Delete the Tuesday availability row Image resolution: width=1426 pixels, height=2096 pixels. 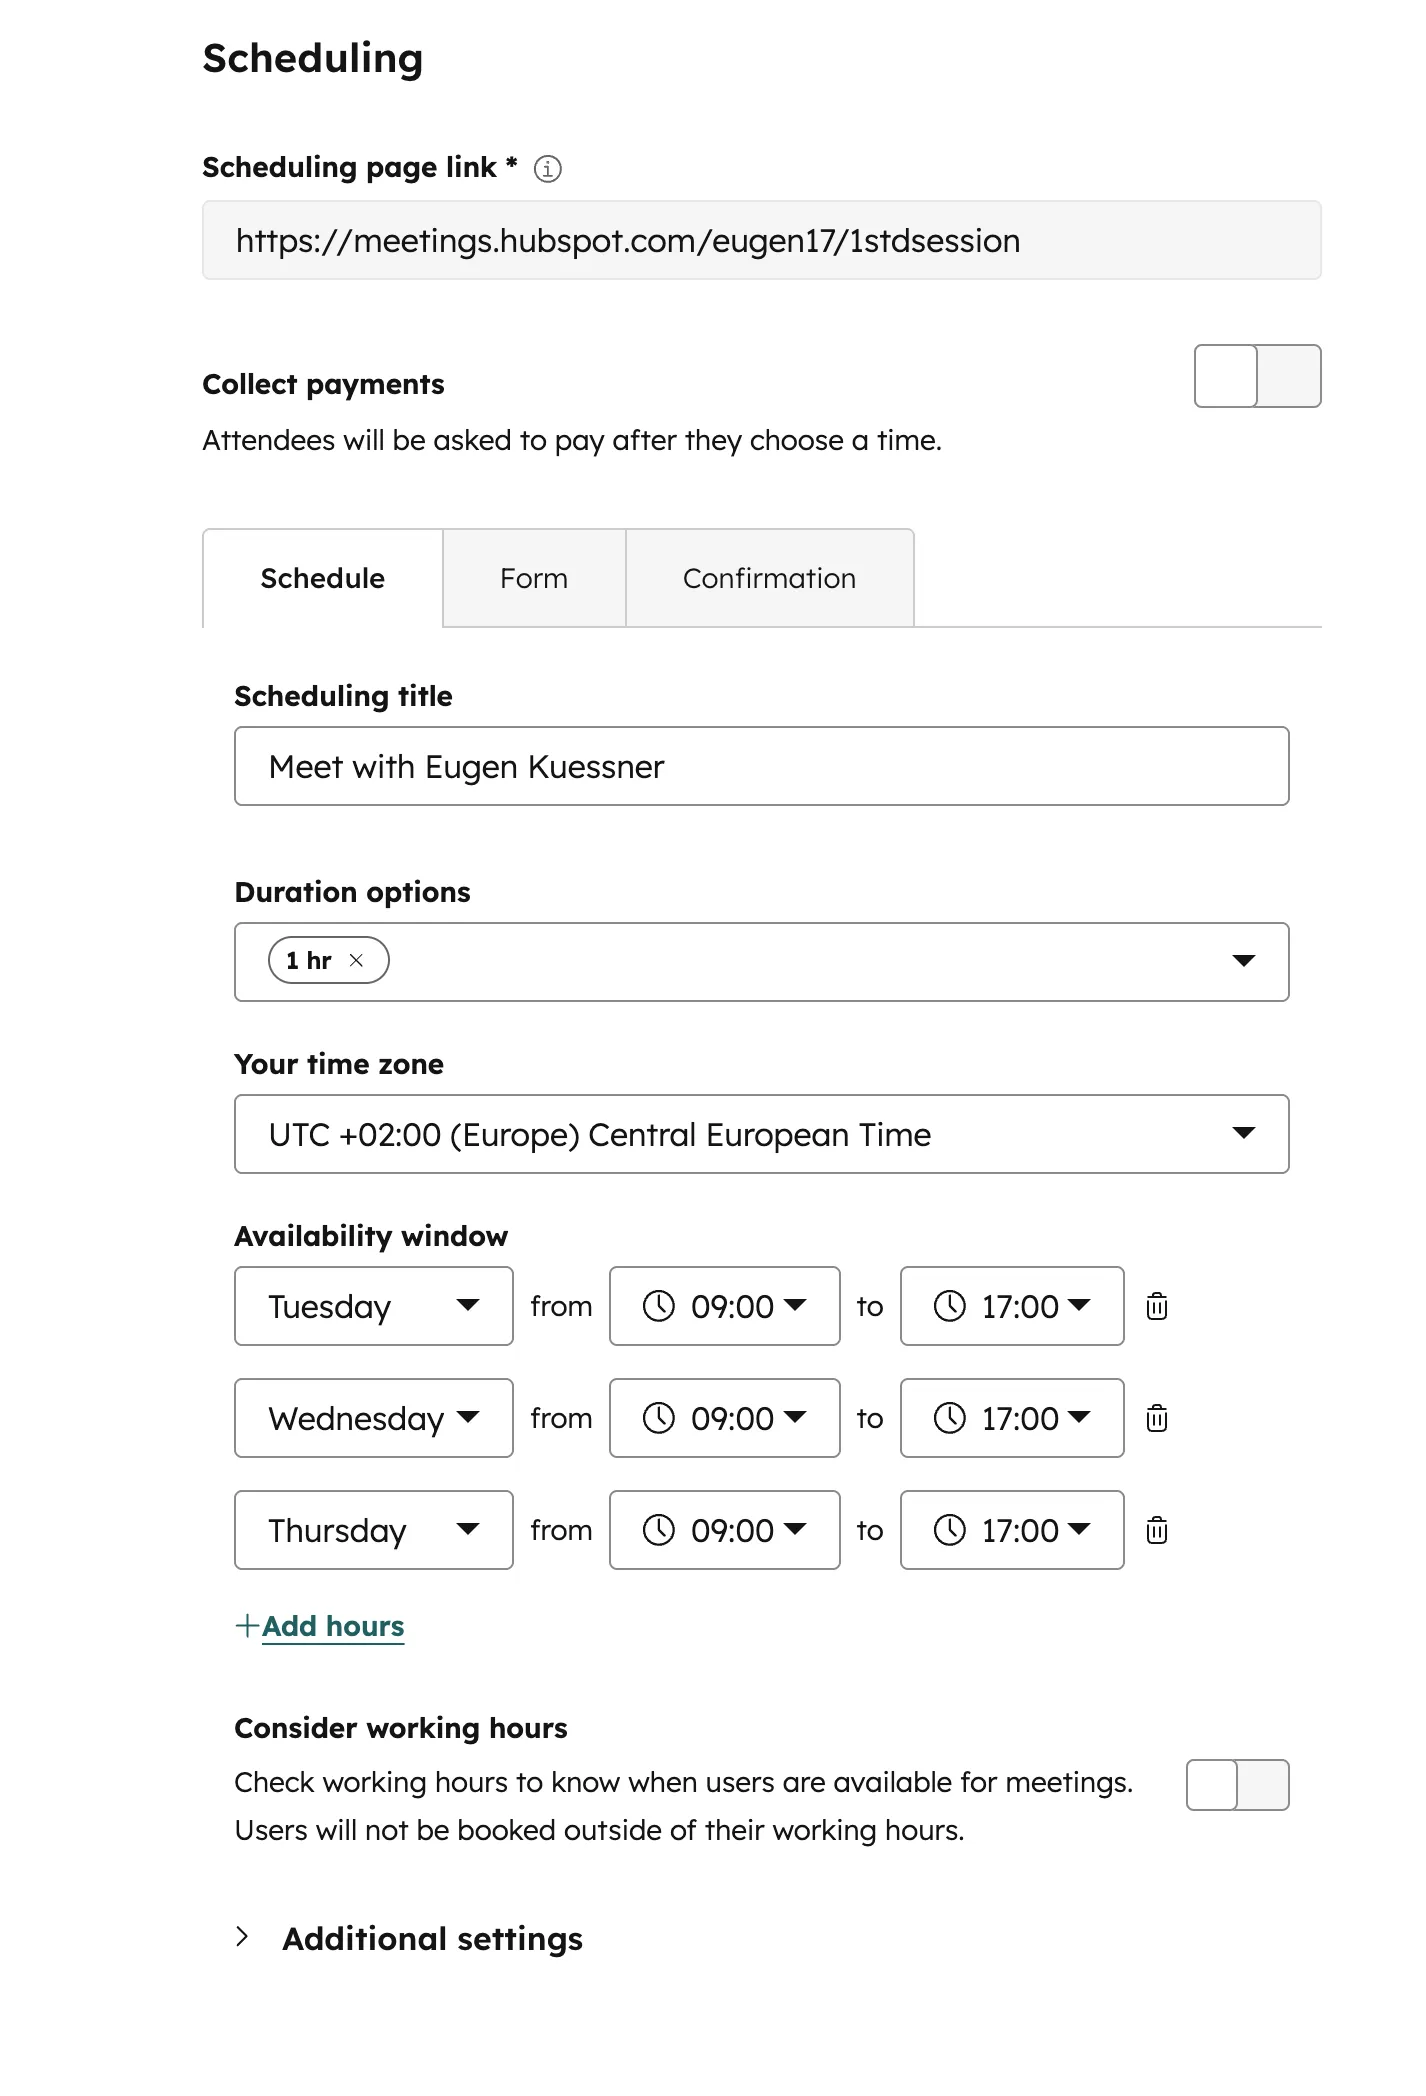(1157, 1306)
